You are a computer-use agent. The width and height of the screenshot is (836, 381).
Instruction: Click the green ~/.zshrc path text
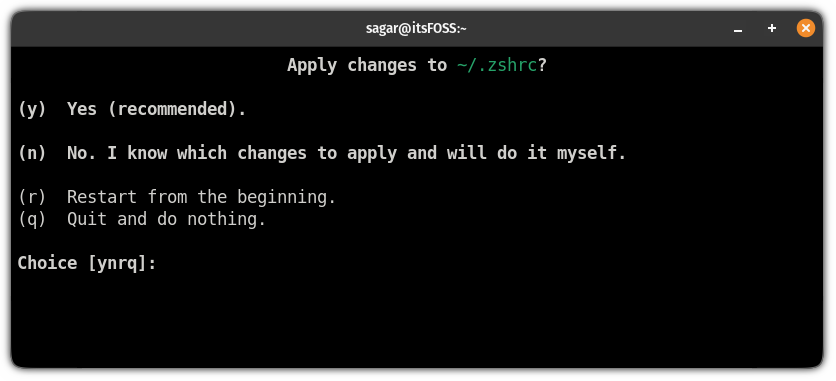point(497,66)
